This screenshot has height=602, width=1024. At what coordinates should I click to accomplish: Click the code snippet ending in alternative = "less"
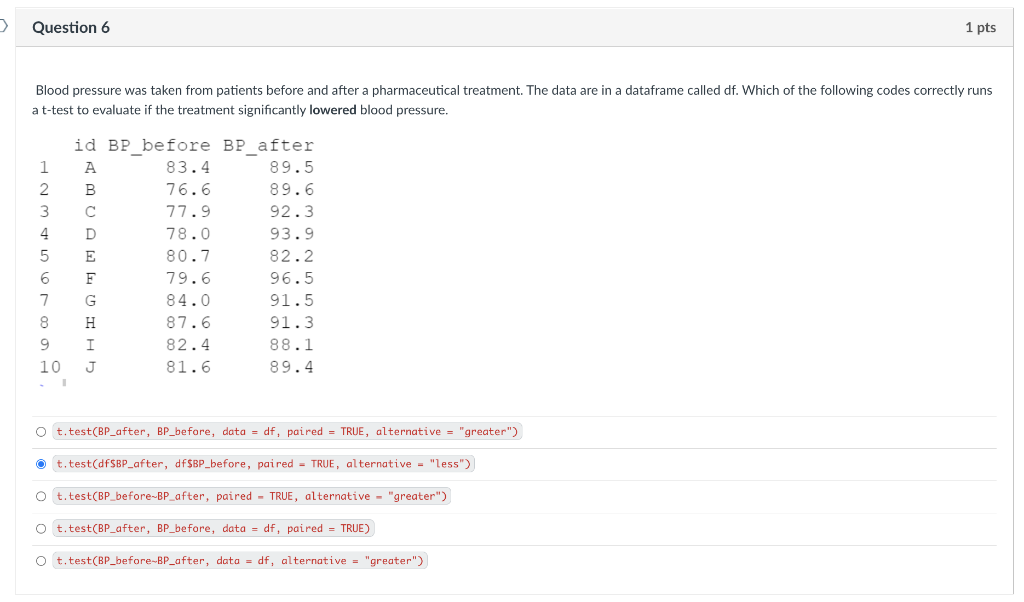pyautogui.click(x=264, y=463)
